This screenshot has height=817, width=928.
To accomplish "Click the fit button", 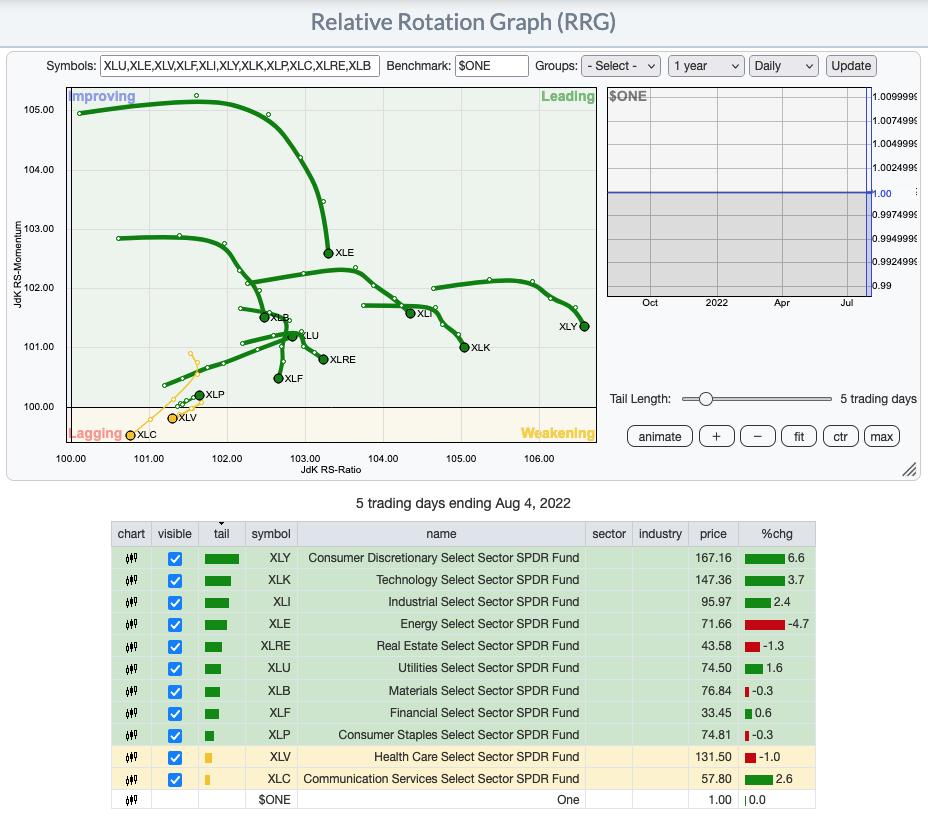I will 799,437.
